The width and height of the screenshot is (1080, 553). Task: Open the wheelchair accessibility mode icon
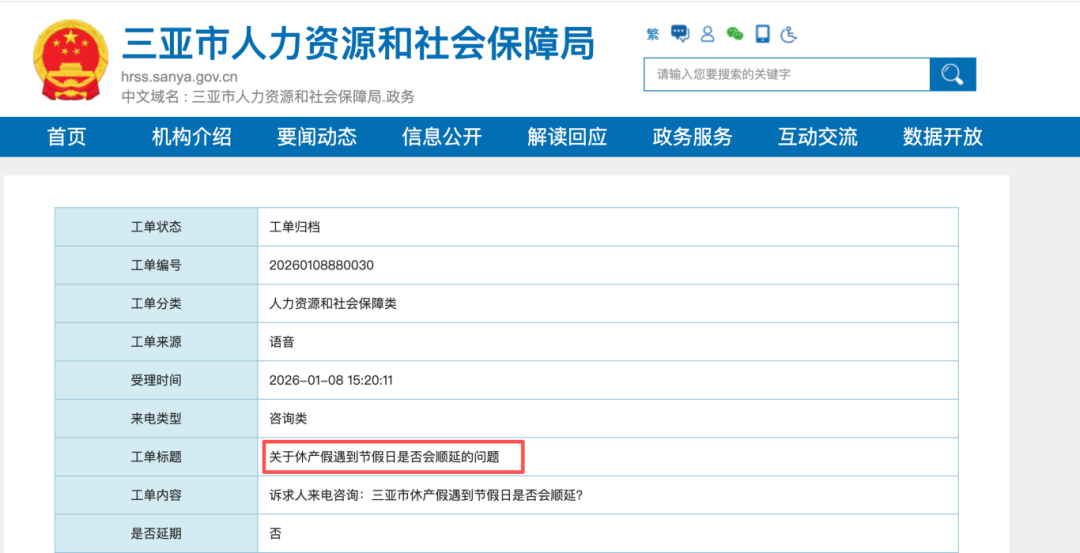[789, 34]
